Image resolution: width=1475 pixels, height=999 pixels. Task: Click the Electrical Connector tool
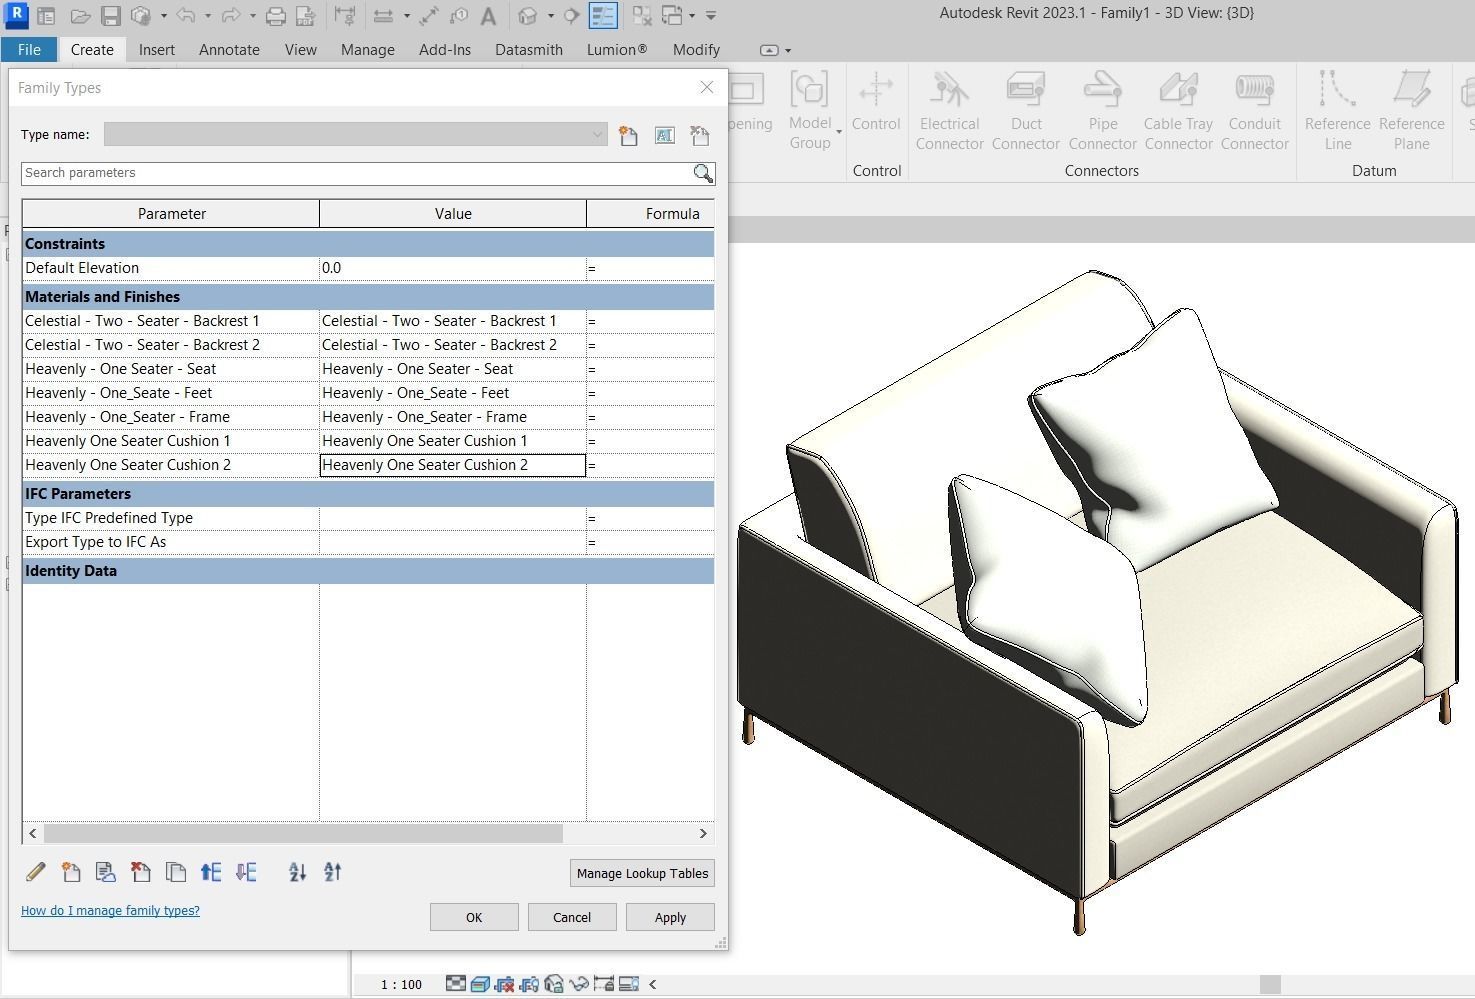(x=949, y=111)
